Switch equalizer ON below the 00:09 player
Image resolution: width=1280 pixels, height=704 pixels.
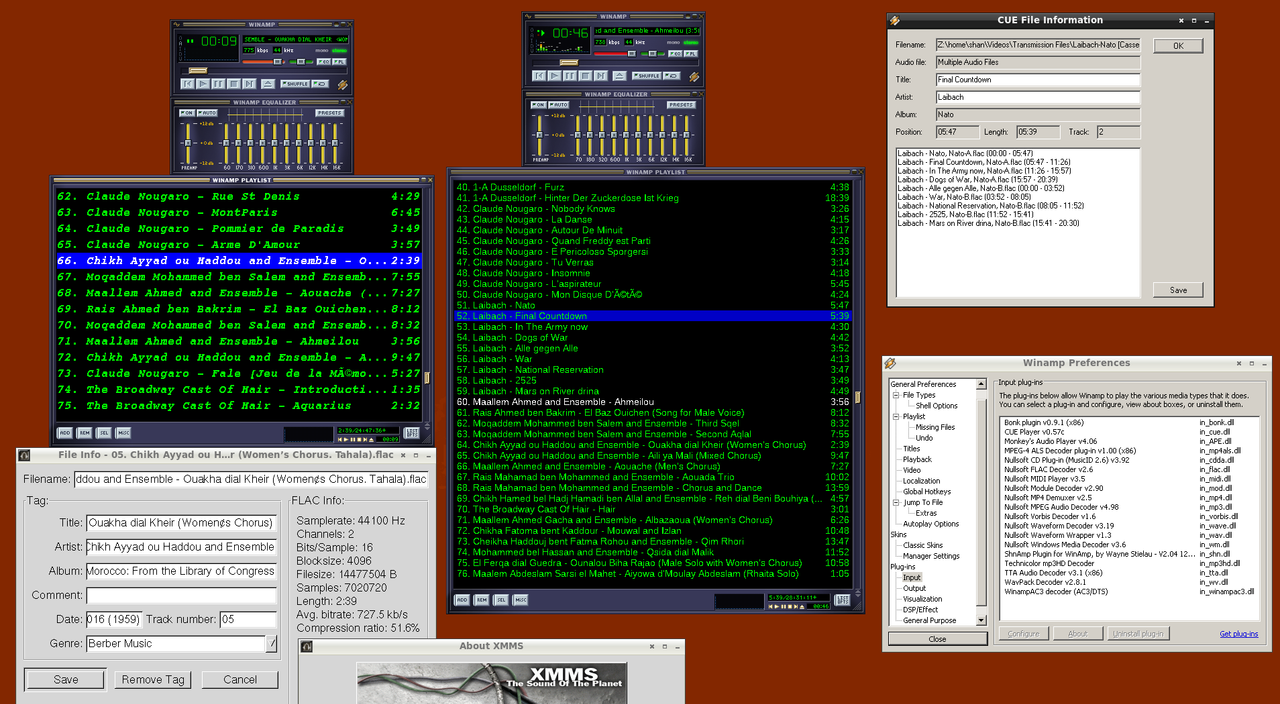187,113
